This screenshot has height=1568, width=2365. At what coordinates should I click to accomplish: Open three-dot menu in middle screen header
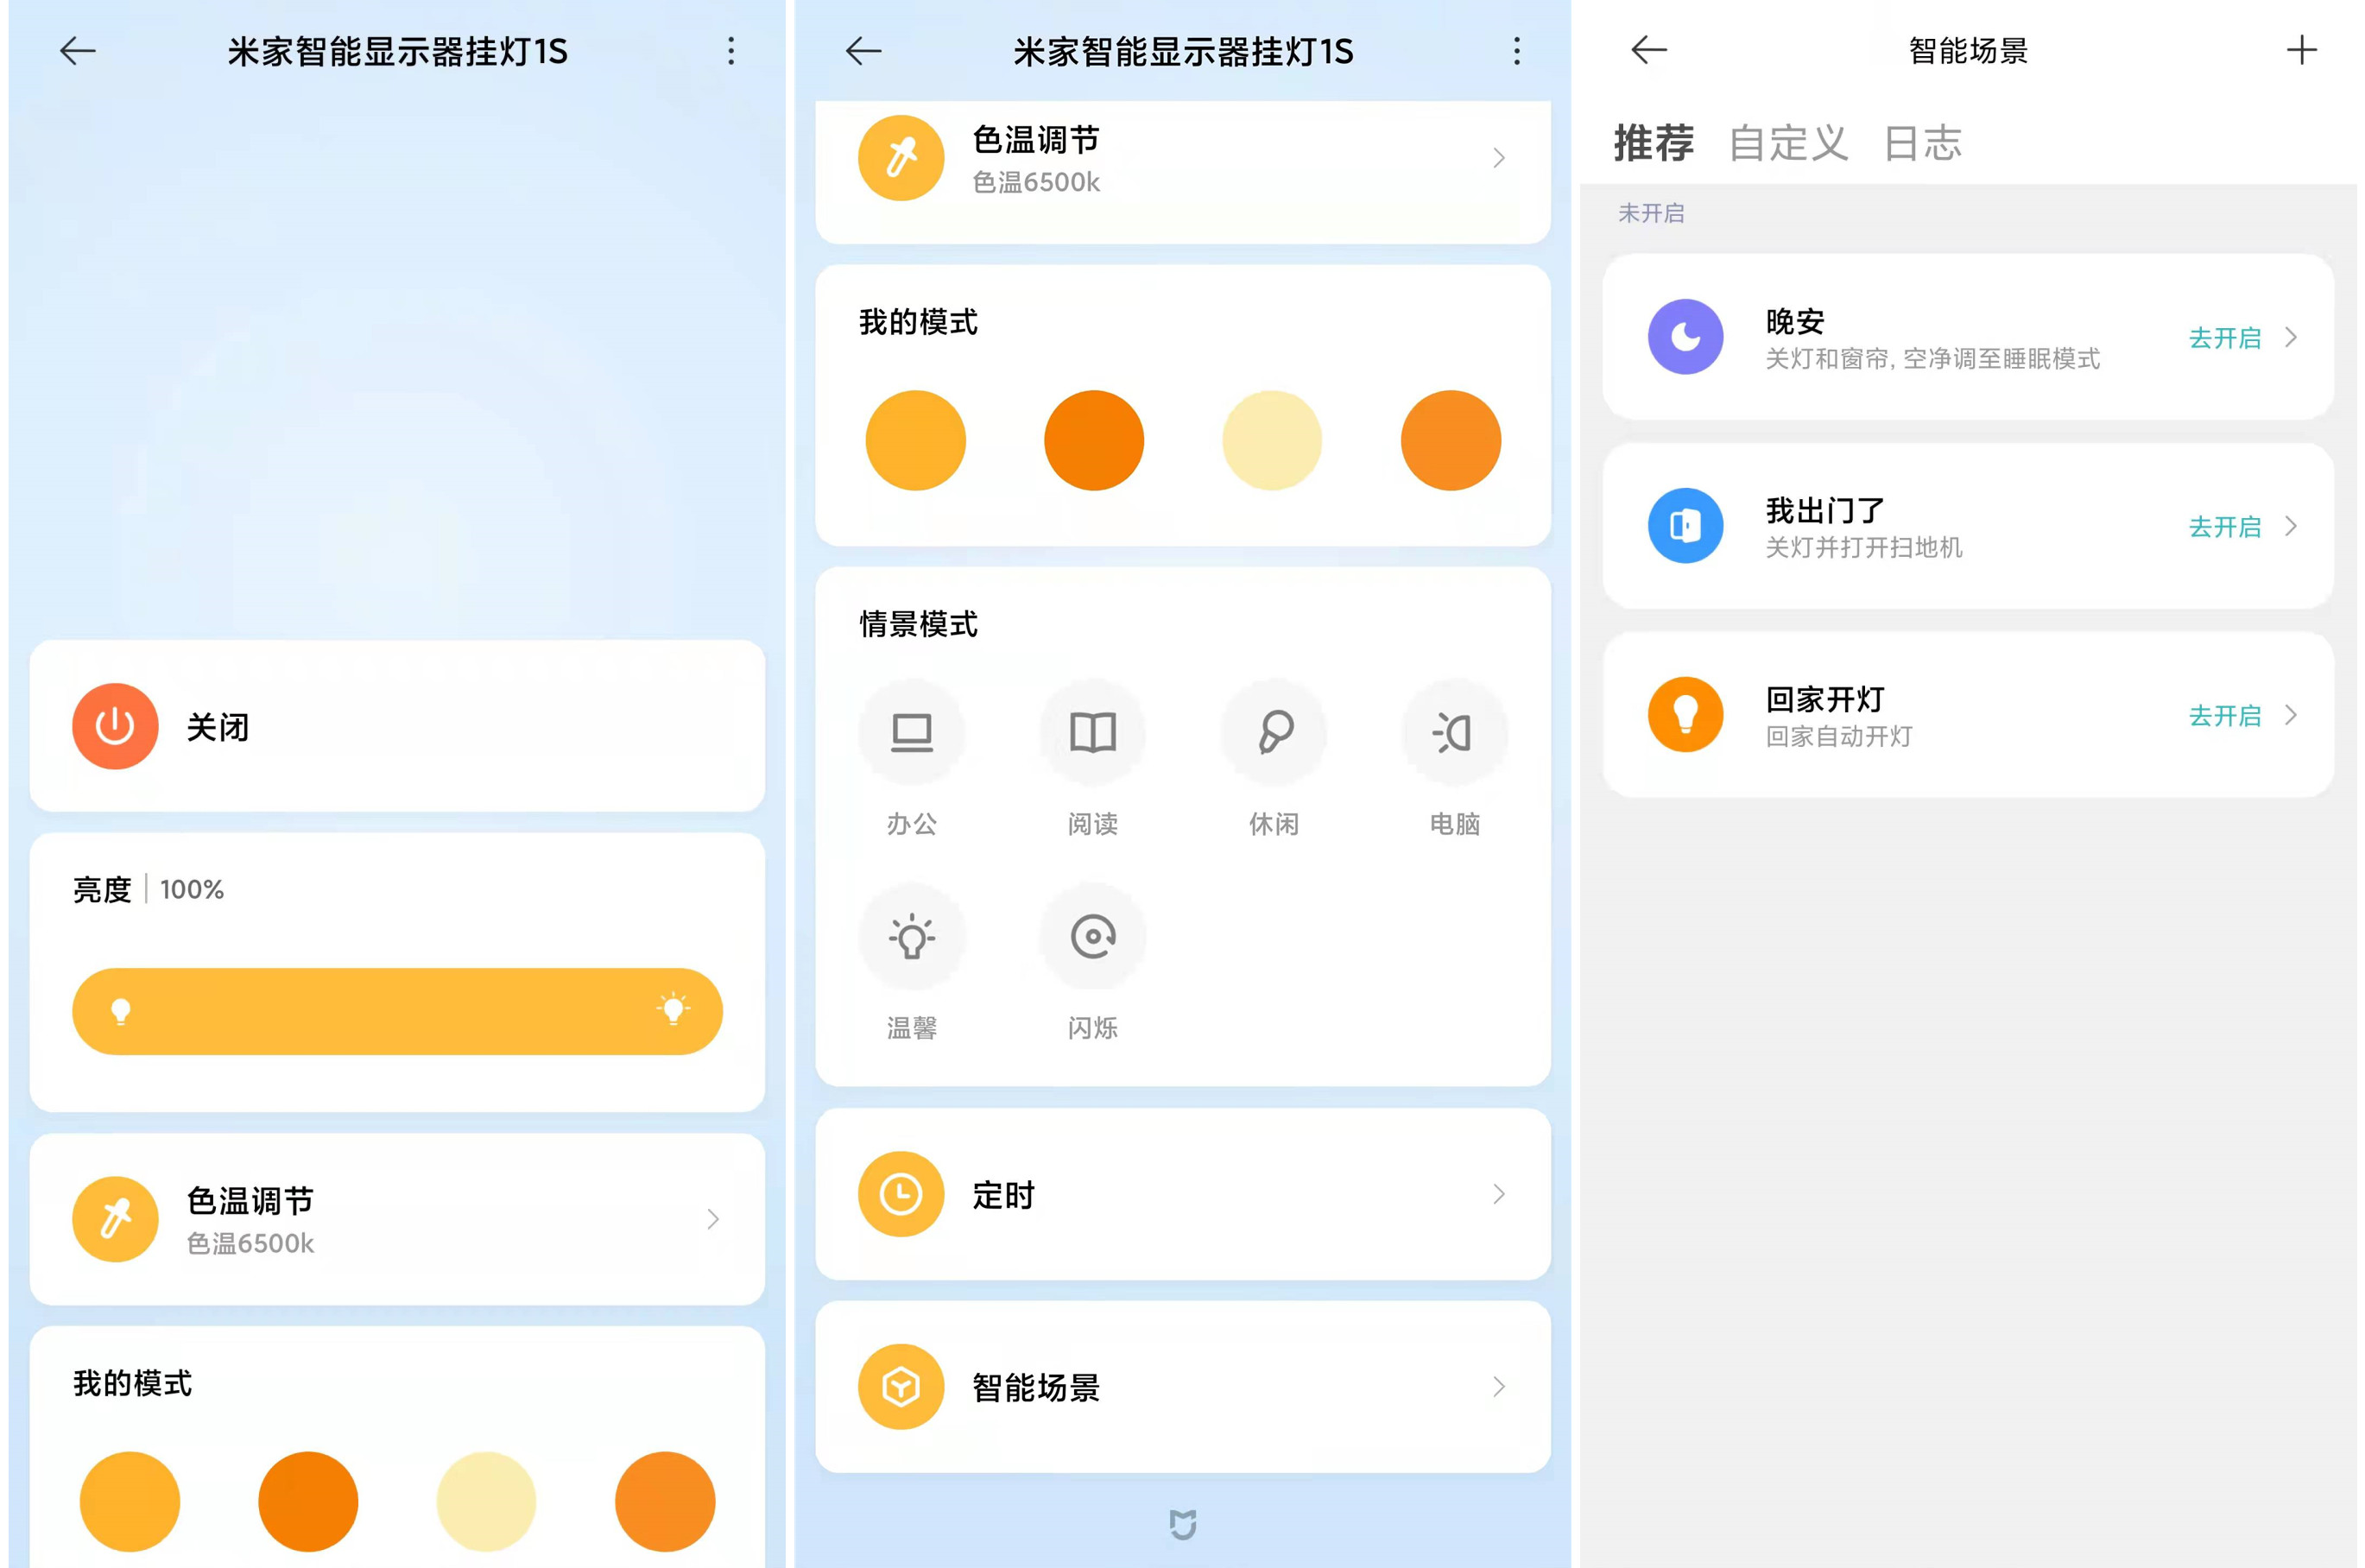pyautogui.click(x=1517, y=51)
